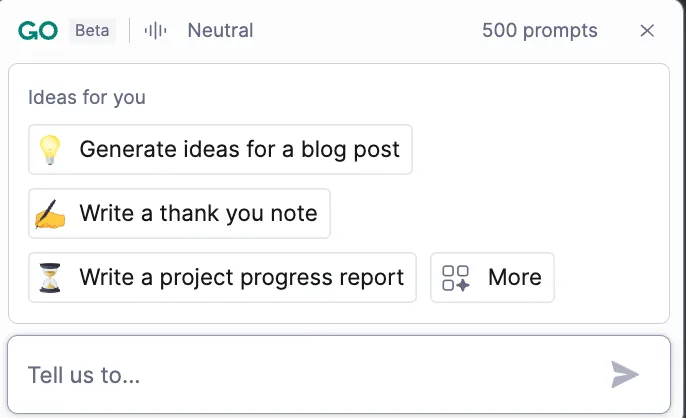Expand More prompt ideas
Screen dimensions: 686x418
(x=493, y=277)
